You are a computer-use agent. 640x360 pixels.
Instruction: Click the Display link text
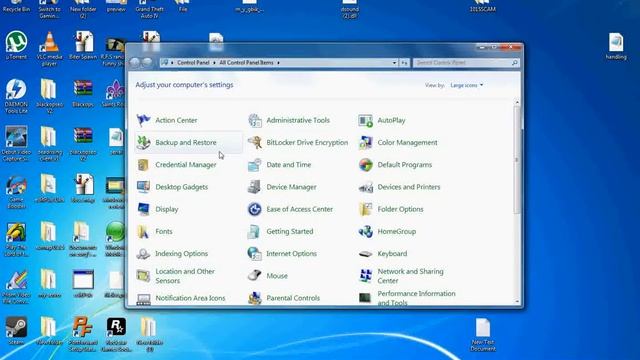tap(167, 209)
